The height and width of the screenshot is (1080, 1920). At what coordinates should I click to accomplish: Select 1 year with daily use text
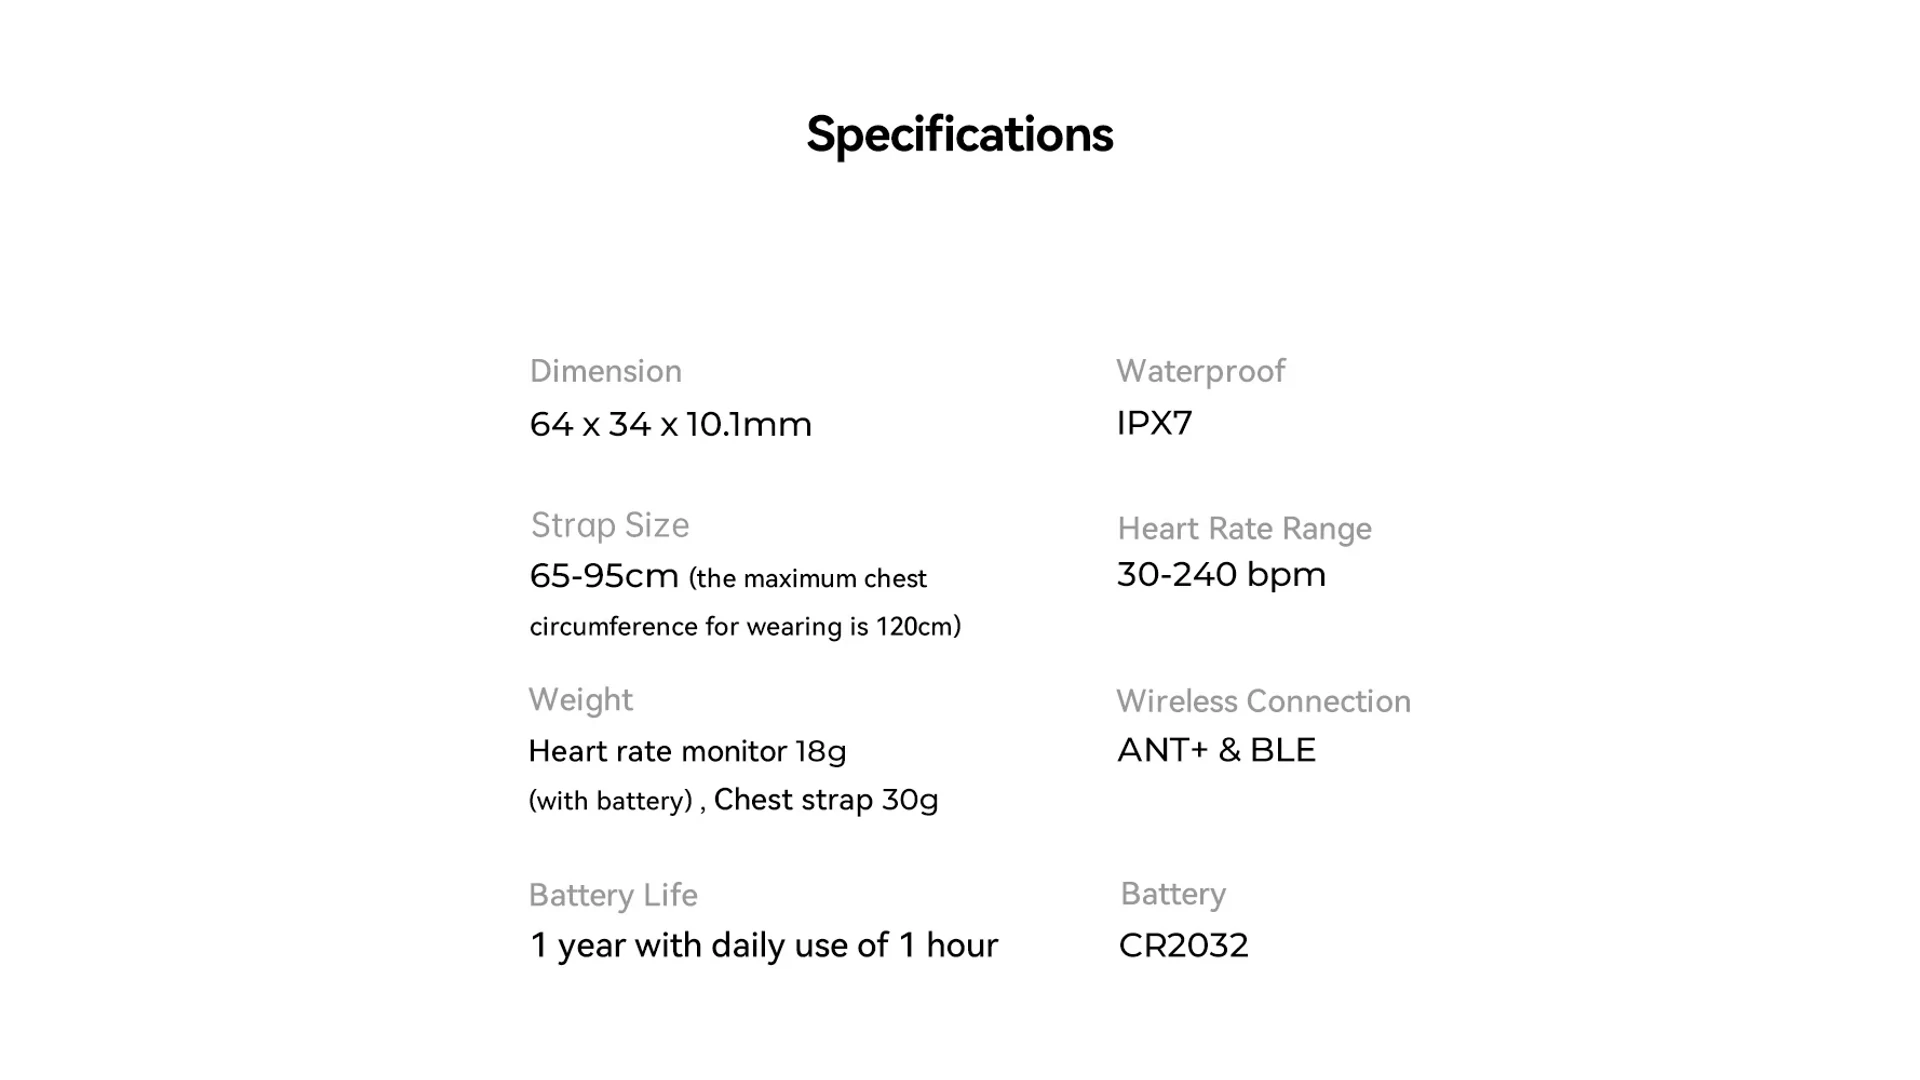tap(763, 945)
